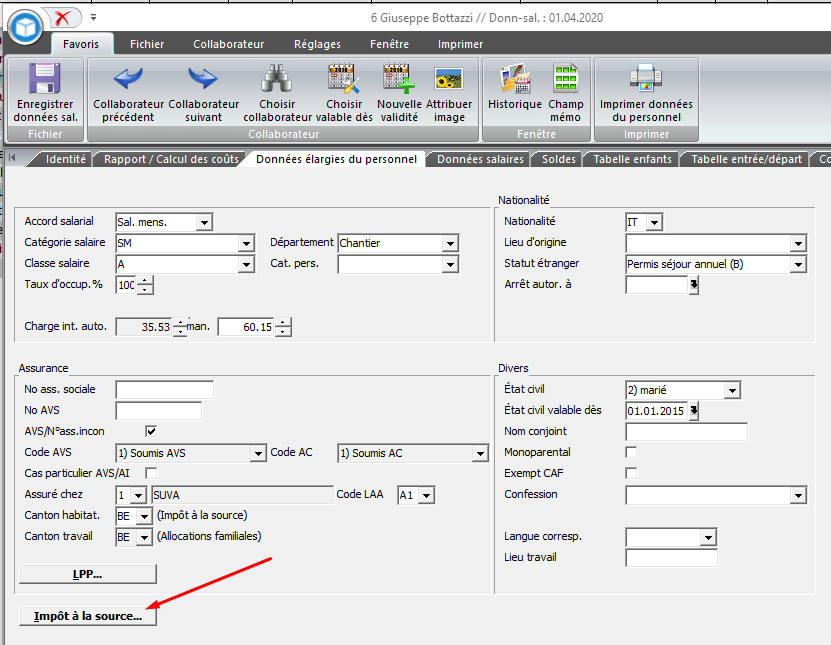Expand Cat. pers. dropdown

click(450, 264)
